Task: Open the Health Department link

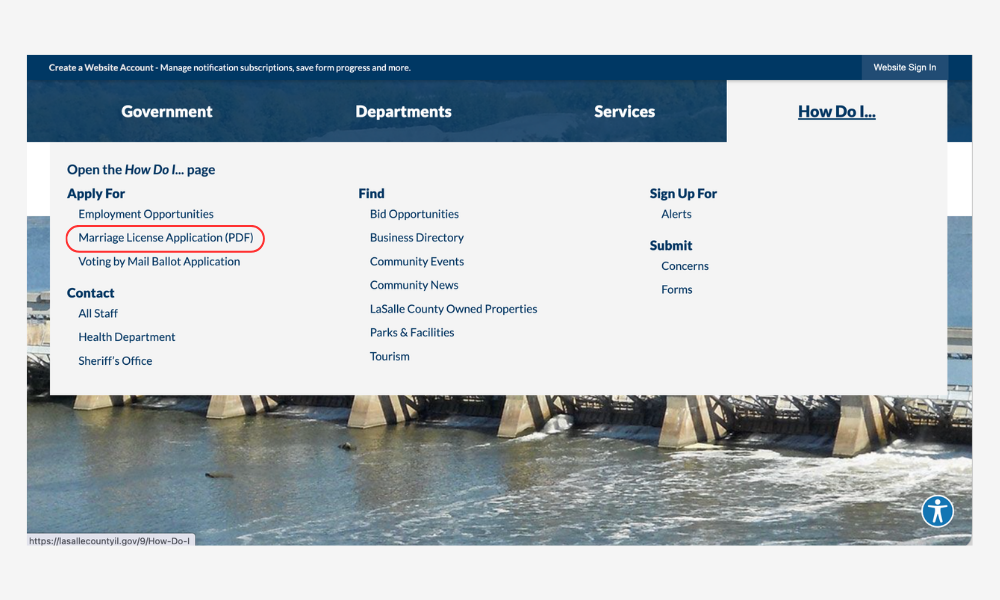Action: [x=127, y=337]
